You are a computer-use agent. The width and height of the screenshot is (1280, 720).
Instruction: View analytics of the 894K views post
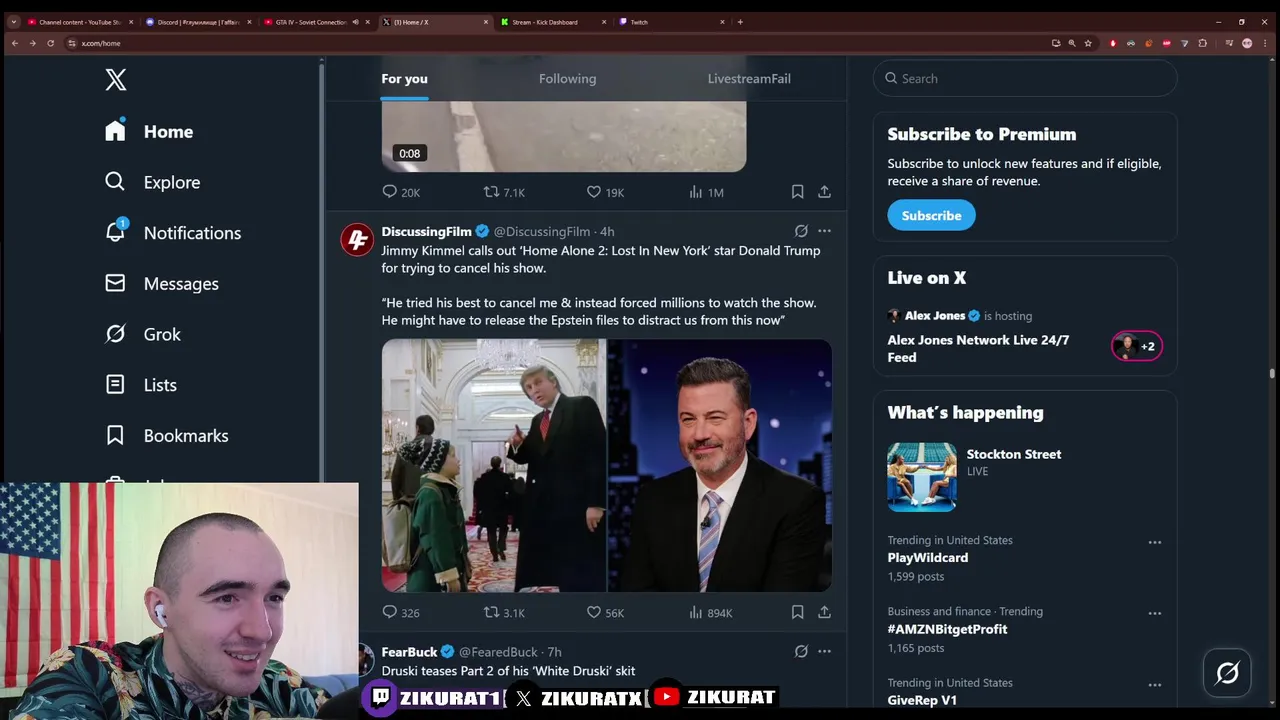pos(710,612)
